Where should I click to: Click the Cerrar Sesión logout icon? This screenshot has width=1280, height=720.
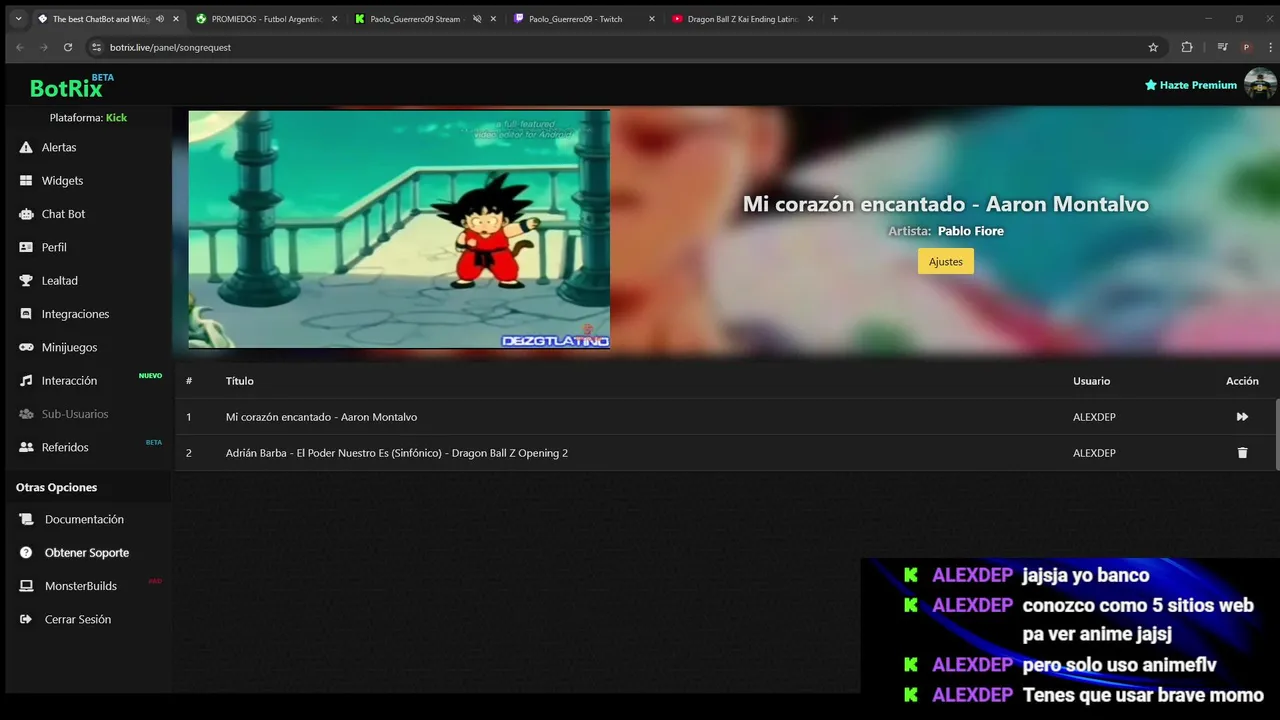tap(26, 619)
